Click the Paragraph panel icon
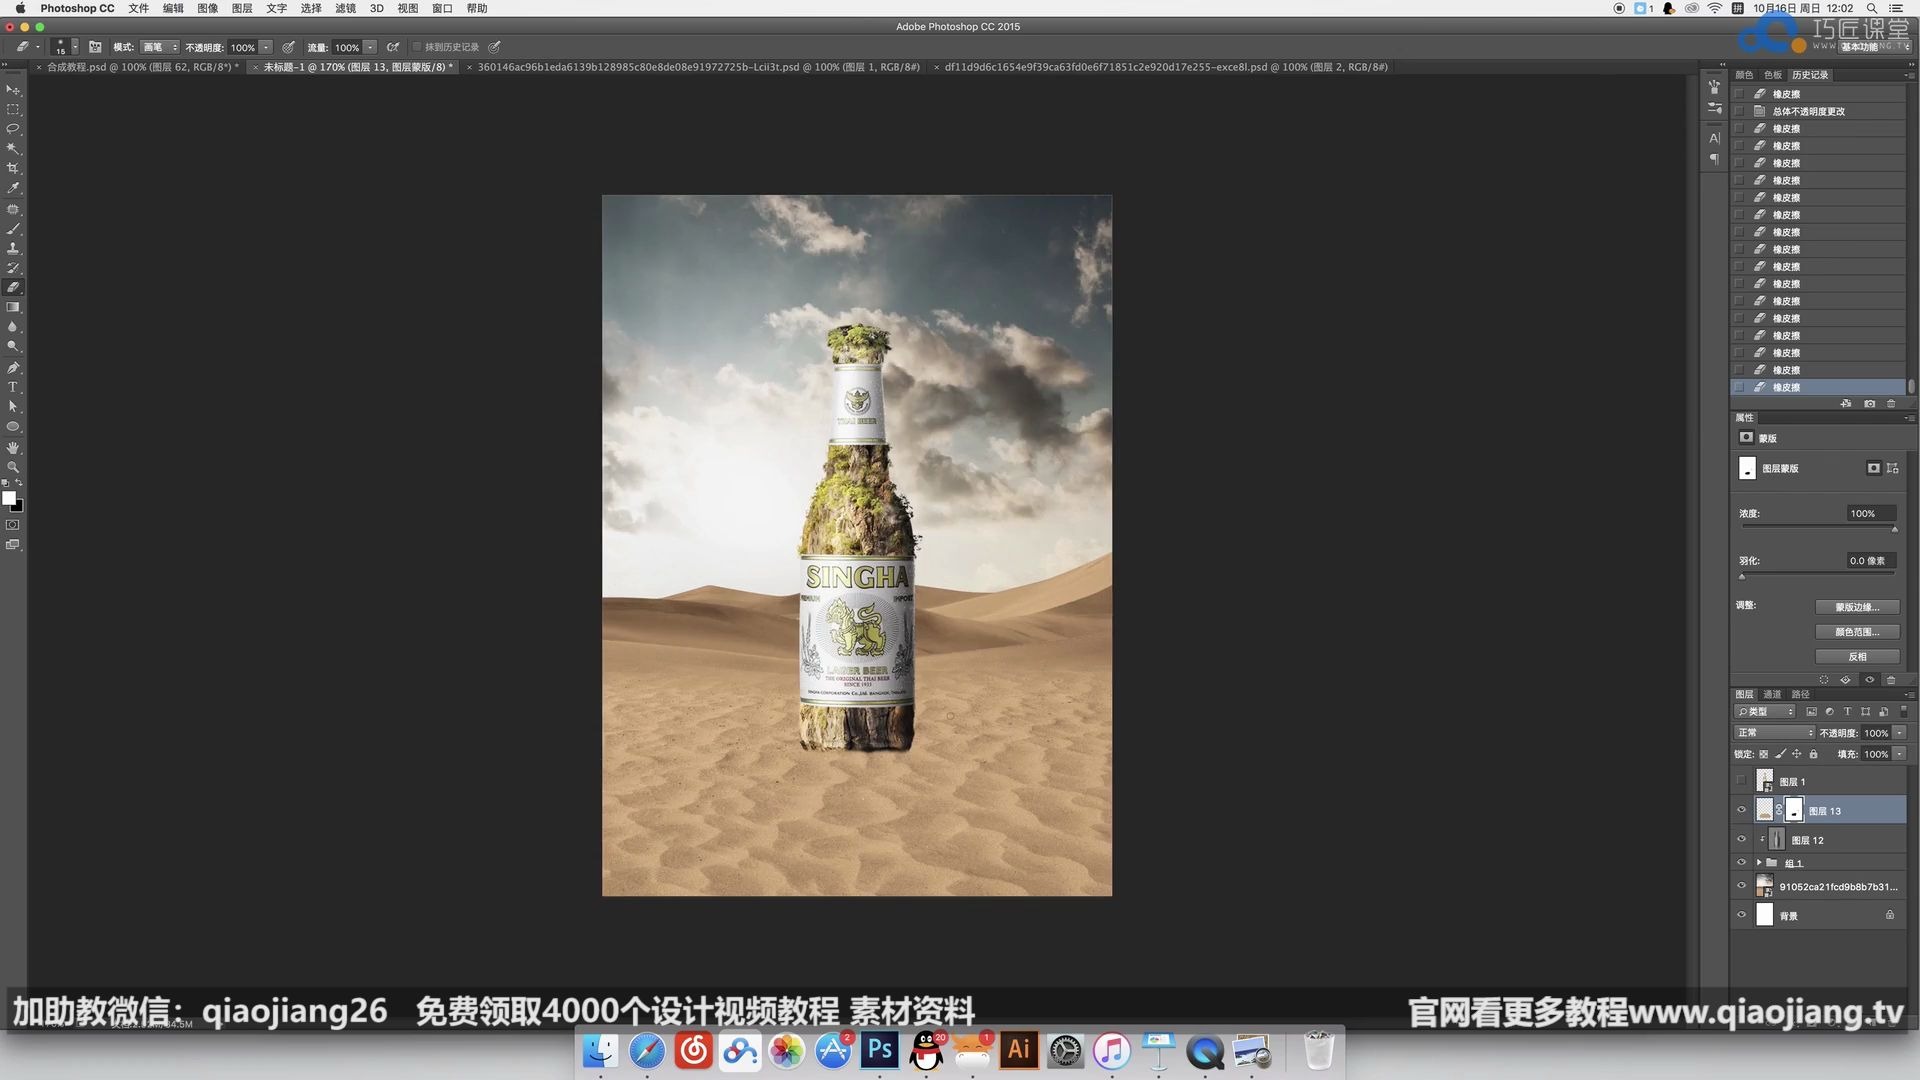1920x1080 pixels. 1714,160
